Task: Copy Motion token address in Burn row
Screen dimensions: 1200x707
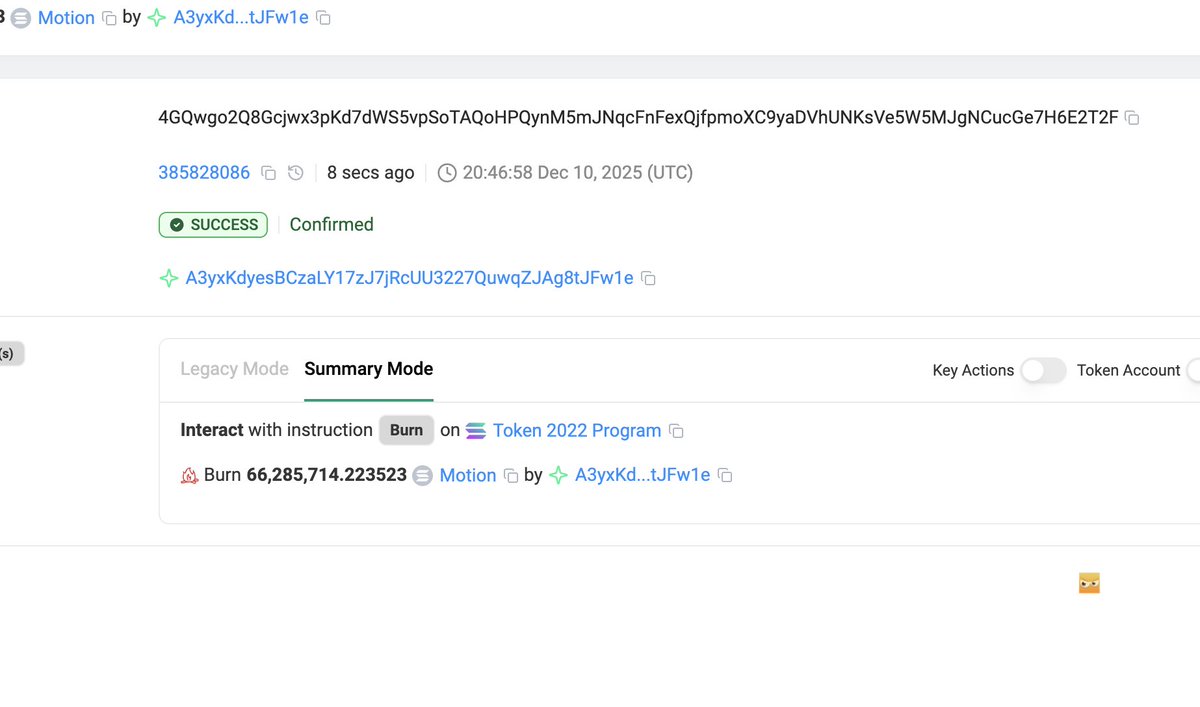Action: click(511, 476)
